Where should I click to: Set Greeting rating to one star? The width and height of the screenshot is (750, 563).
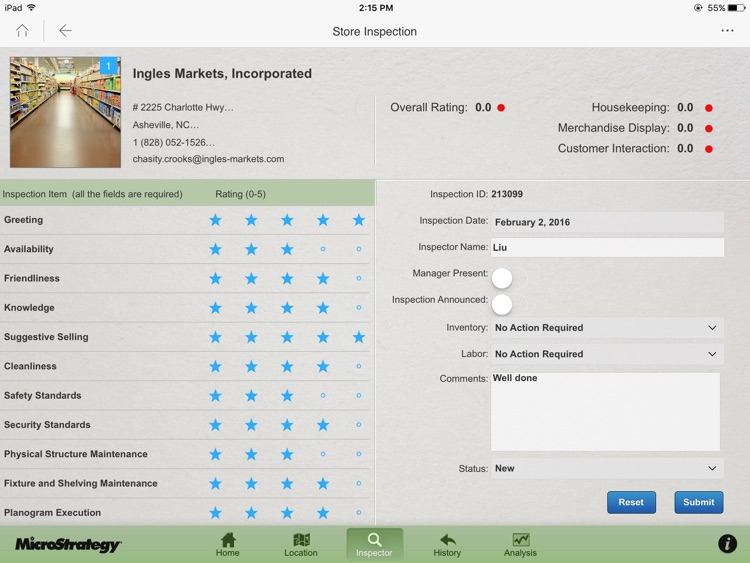click(x=216, y=220)
